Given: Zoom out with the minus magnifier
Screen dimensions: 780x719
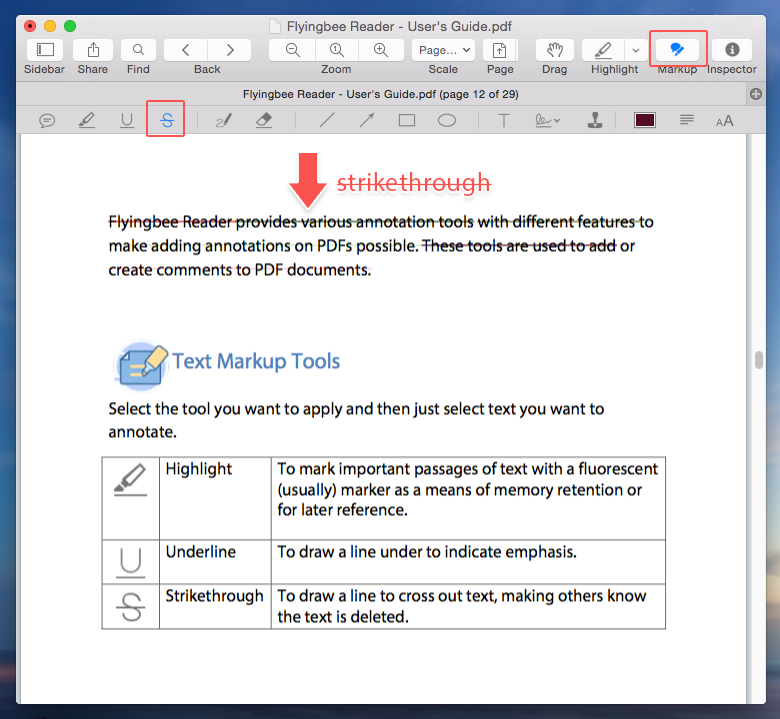Looking at the screenshot, I should [292, 50].
